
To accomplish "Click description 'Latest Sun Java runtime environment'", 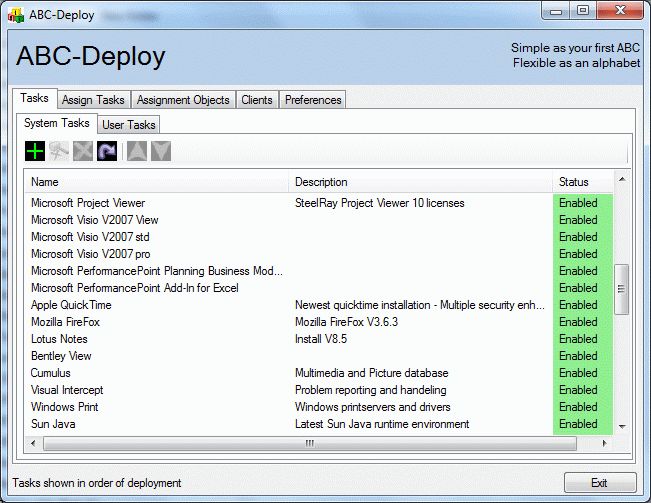I will tap(382, 424).
